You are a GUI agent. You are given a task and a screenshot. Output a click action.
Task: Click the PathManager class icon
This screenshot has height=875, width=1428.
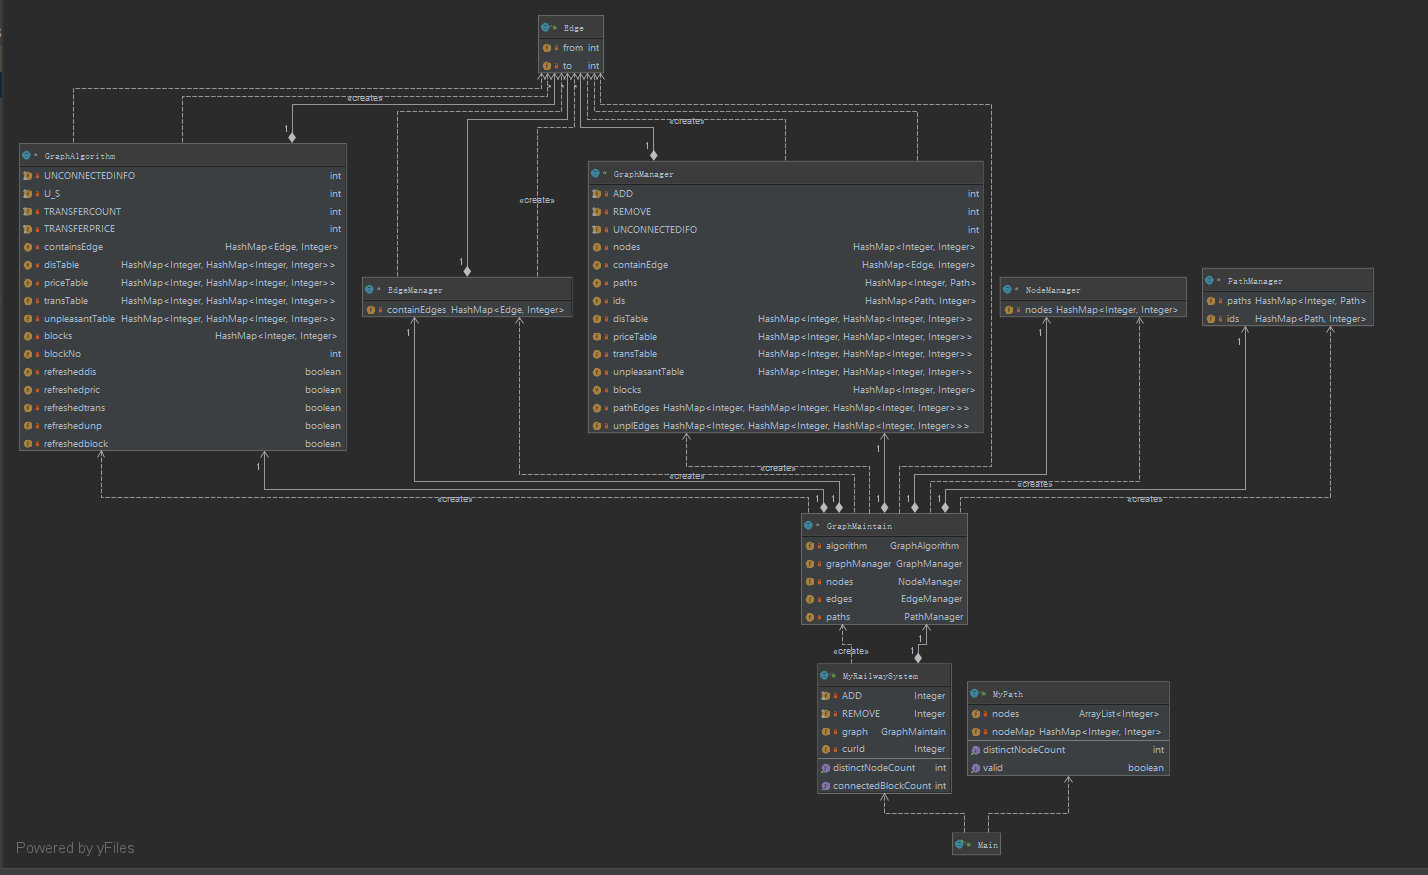pyautogui.click(x=1210, y=281)
